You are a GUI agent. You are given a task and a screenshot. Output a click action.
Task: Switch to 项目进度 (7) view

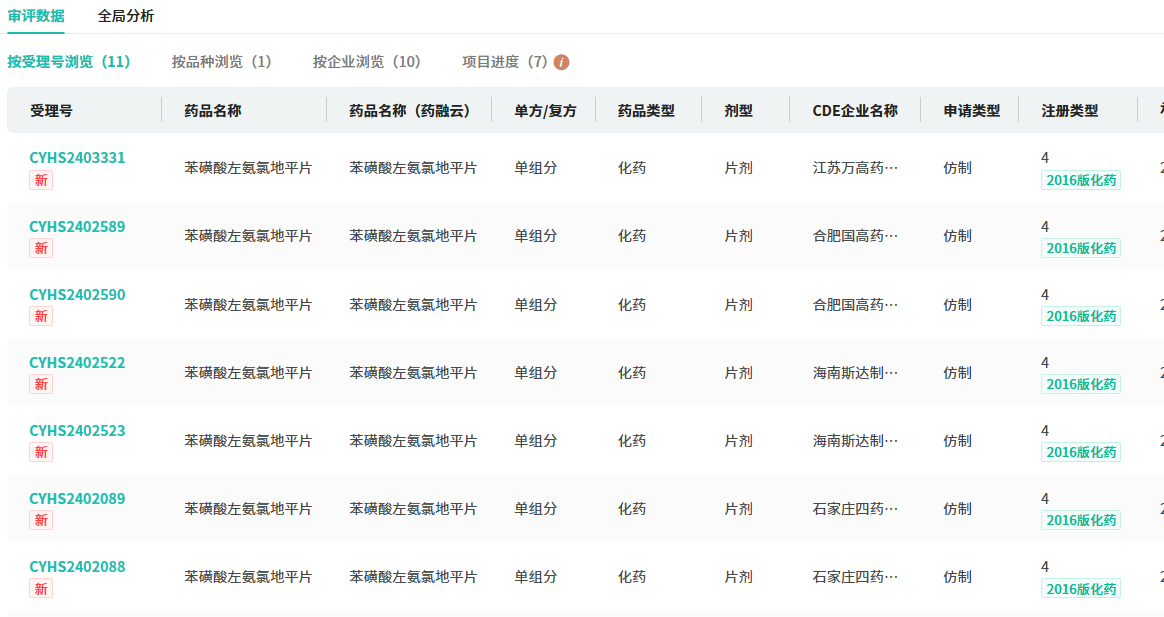click(x=505, y=62)
